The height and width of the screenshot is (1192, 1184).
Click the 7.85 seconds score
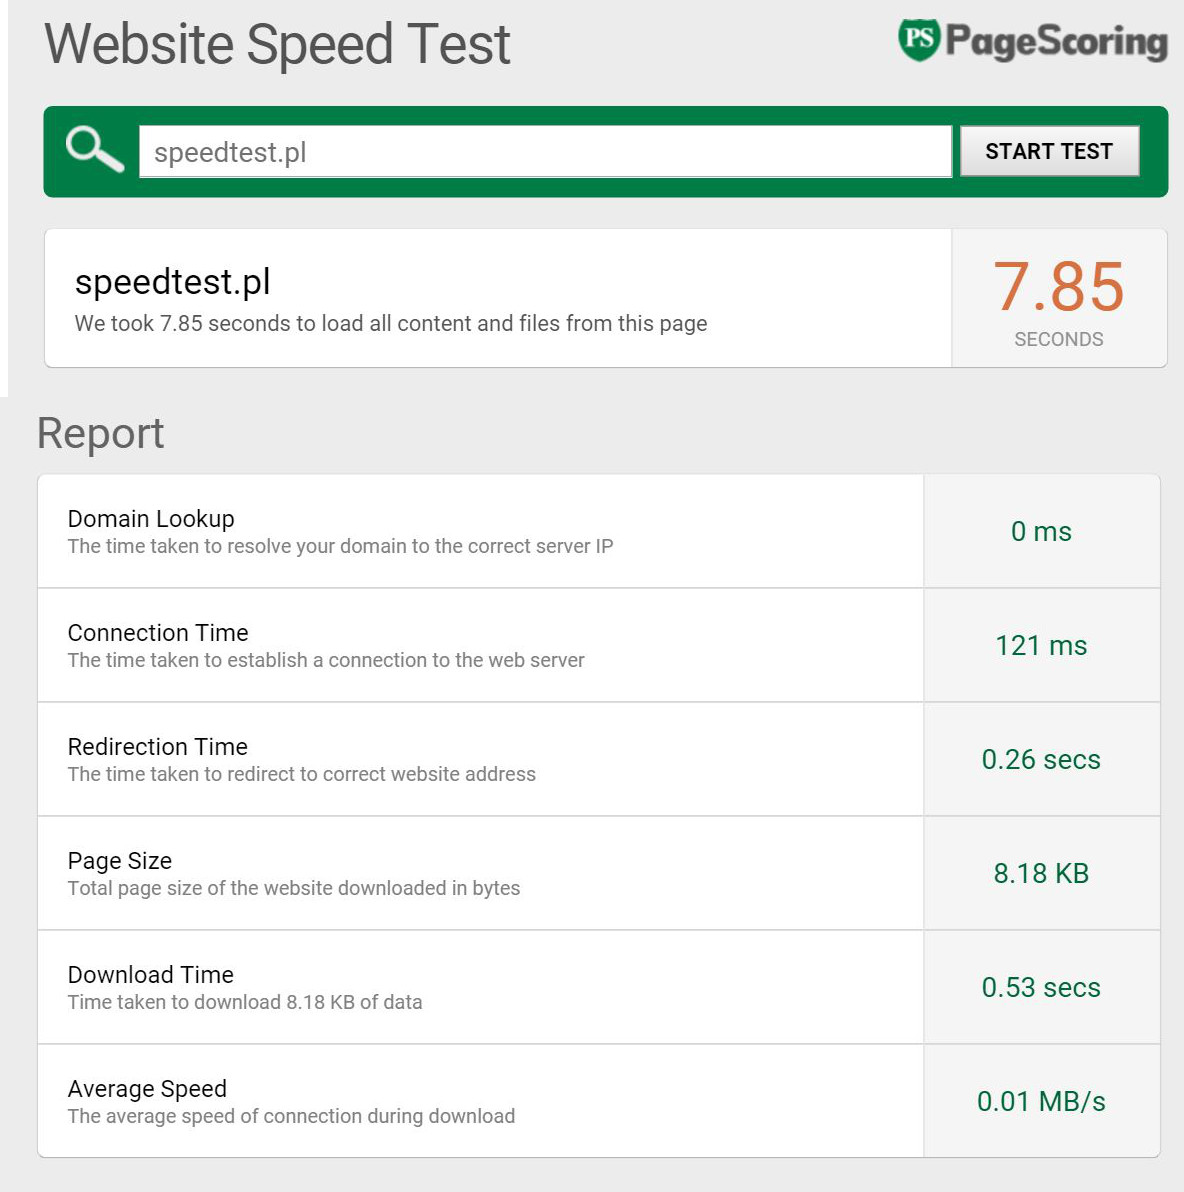point(1058,287)
